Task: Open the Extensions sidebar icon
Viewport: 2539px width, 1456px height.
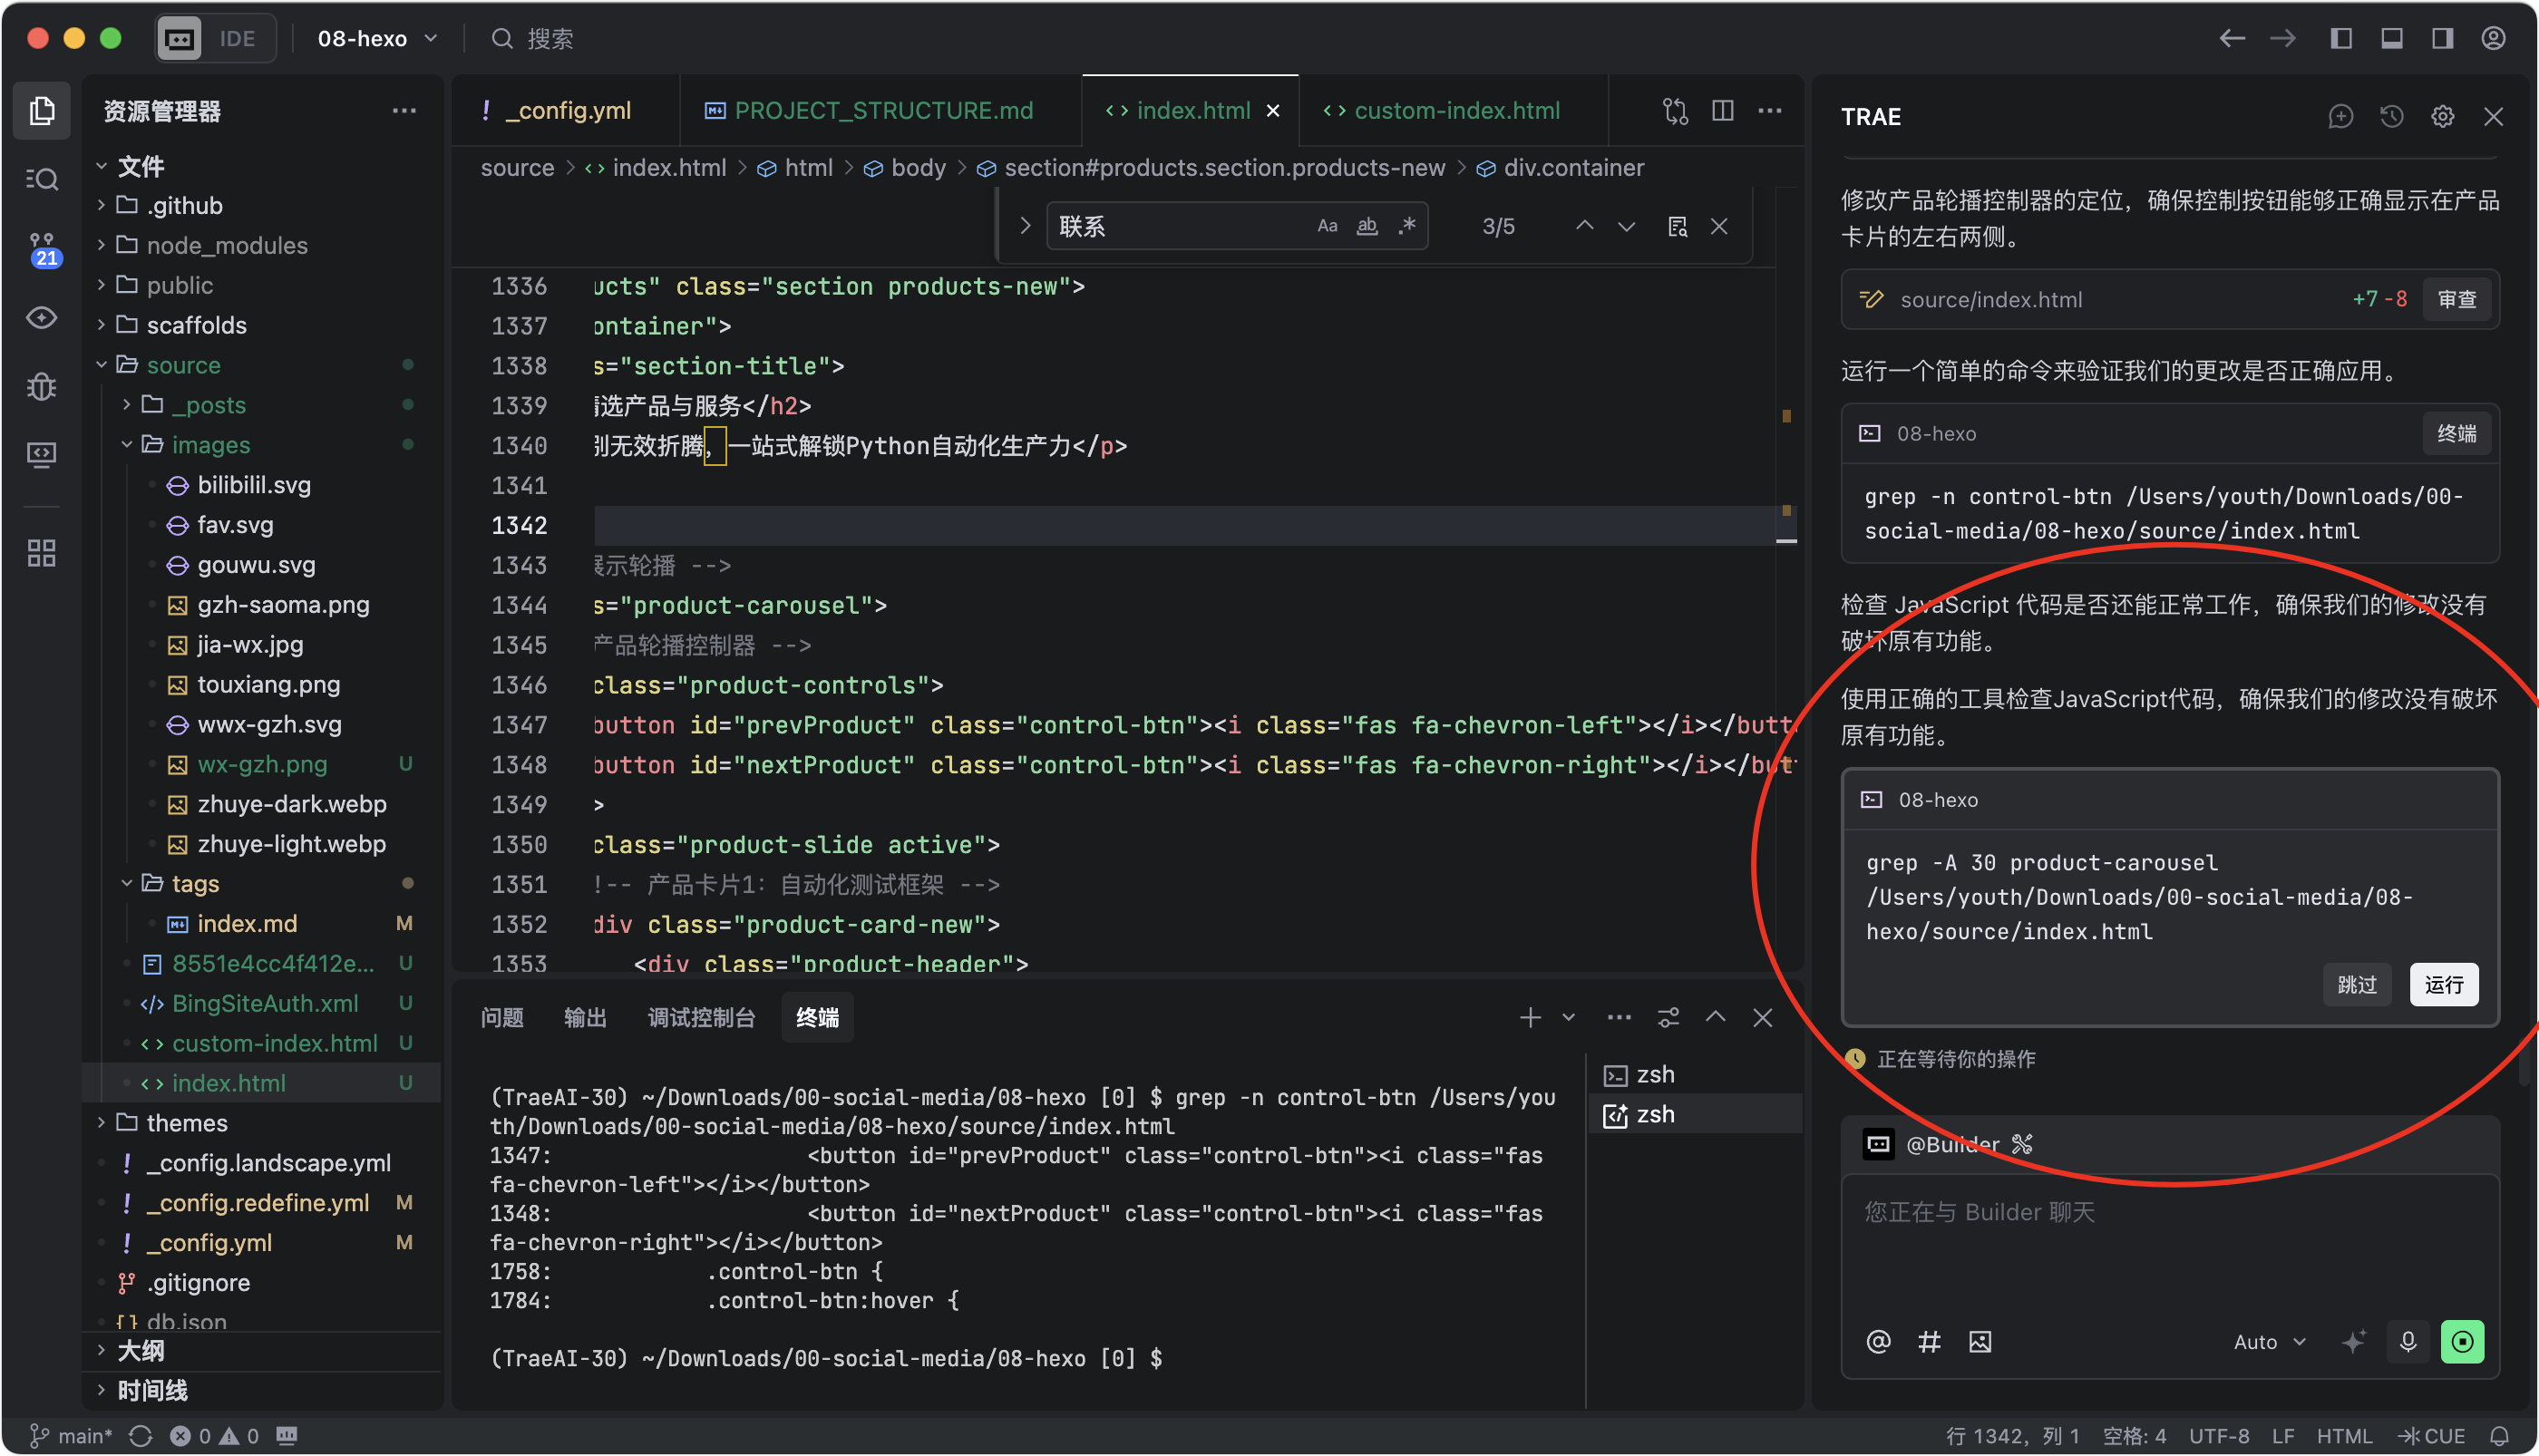Action: click(x=42, y=553)
